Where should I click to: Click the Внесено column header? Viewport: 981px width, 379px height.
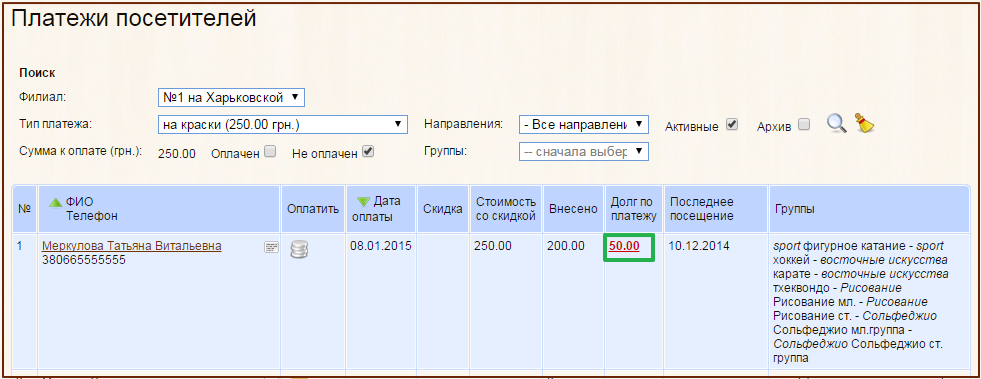(x=574, y=210)
